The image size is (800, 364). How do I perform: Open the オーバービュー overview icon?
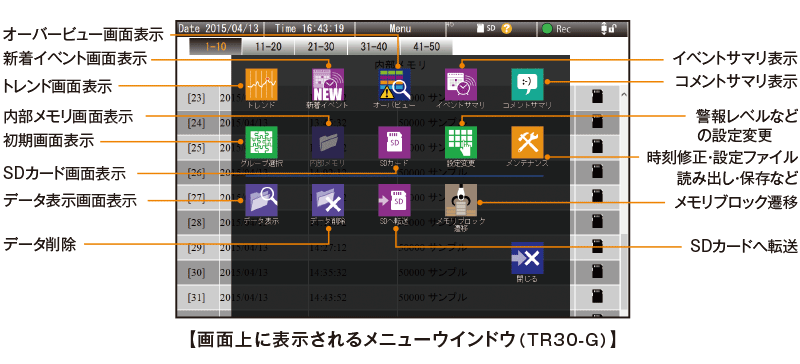[394, 84]
